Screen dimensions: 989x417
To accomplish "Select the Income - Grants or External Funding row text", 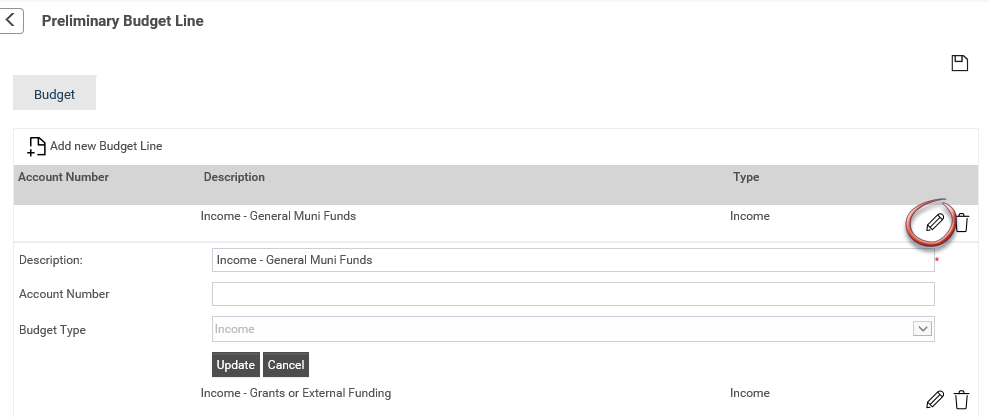I will (x=296, y=393).
